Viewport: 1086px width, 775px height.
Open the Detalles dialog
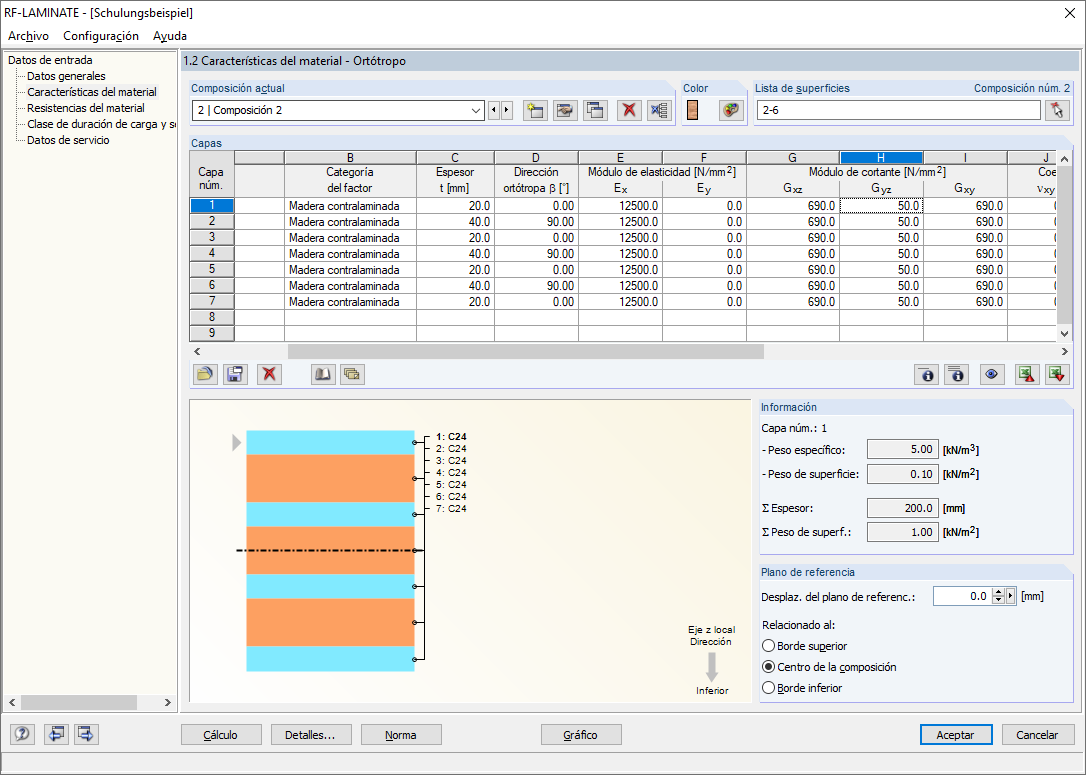311,734
